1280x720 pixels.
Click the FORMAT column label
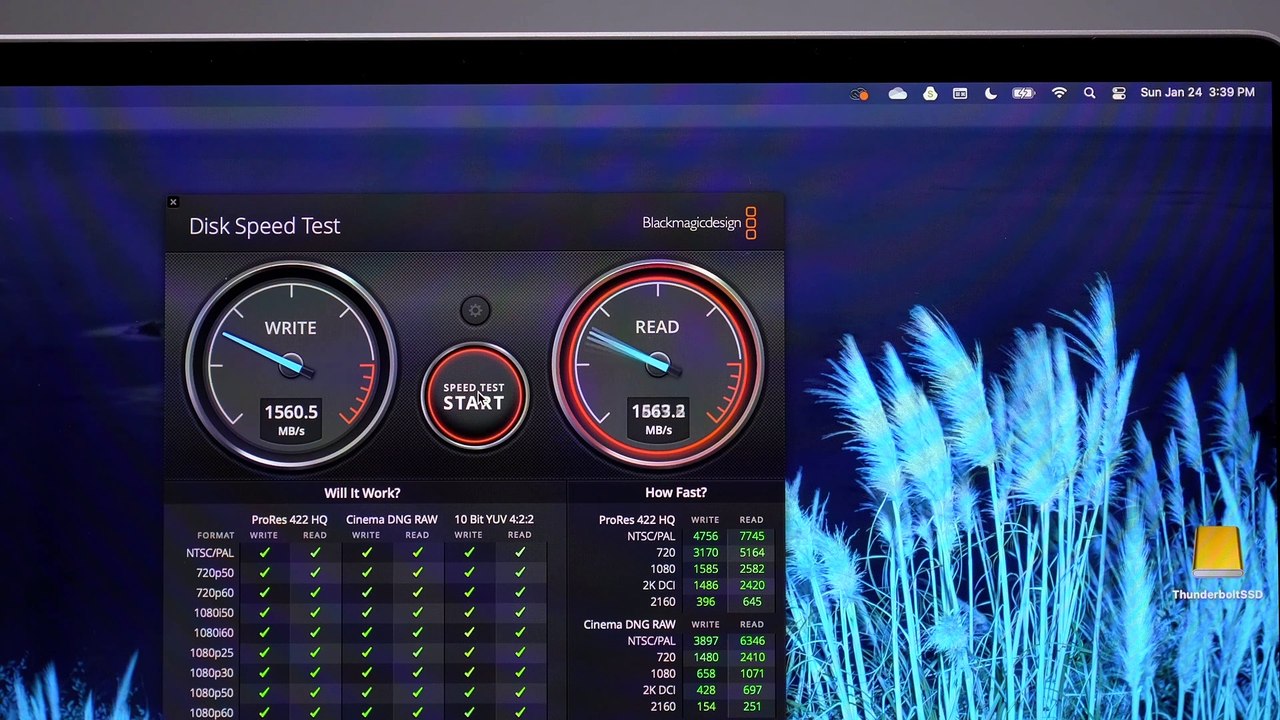215,536
